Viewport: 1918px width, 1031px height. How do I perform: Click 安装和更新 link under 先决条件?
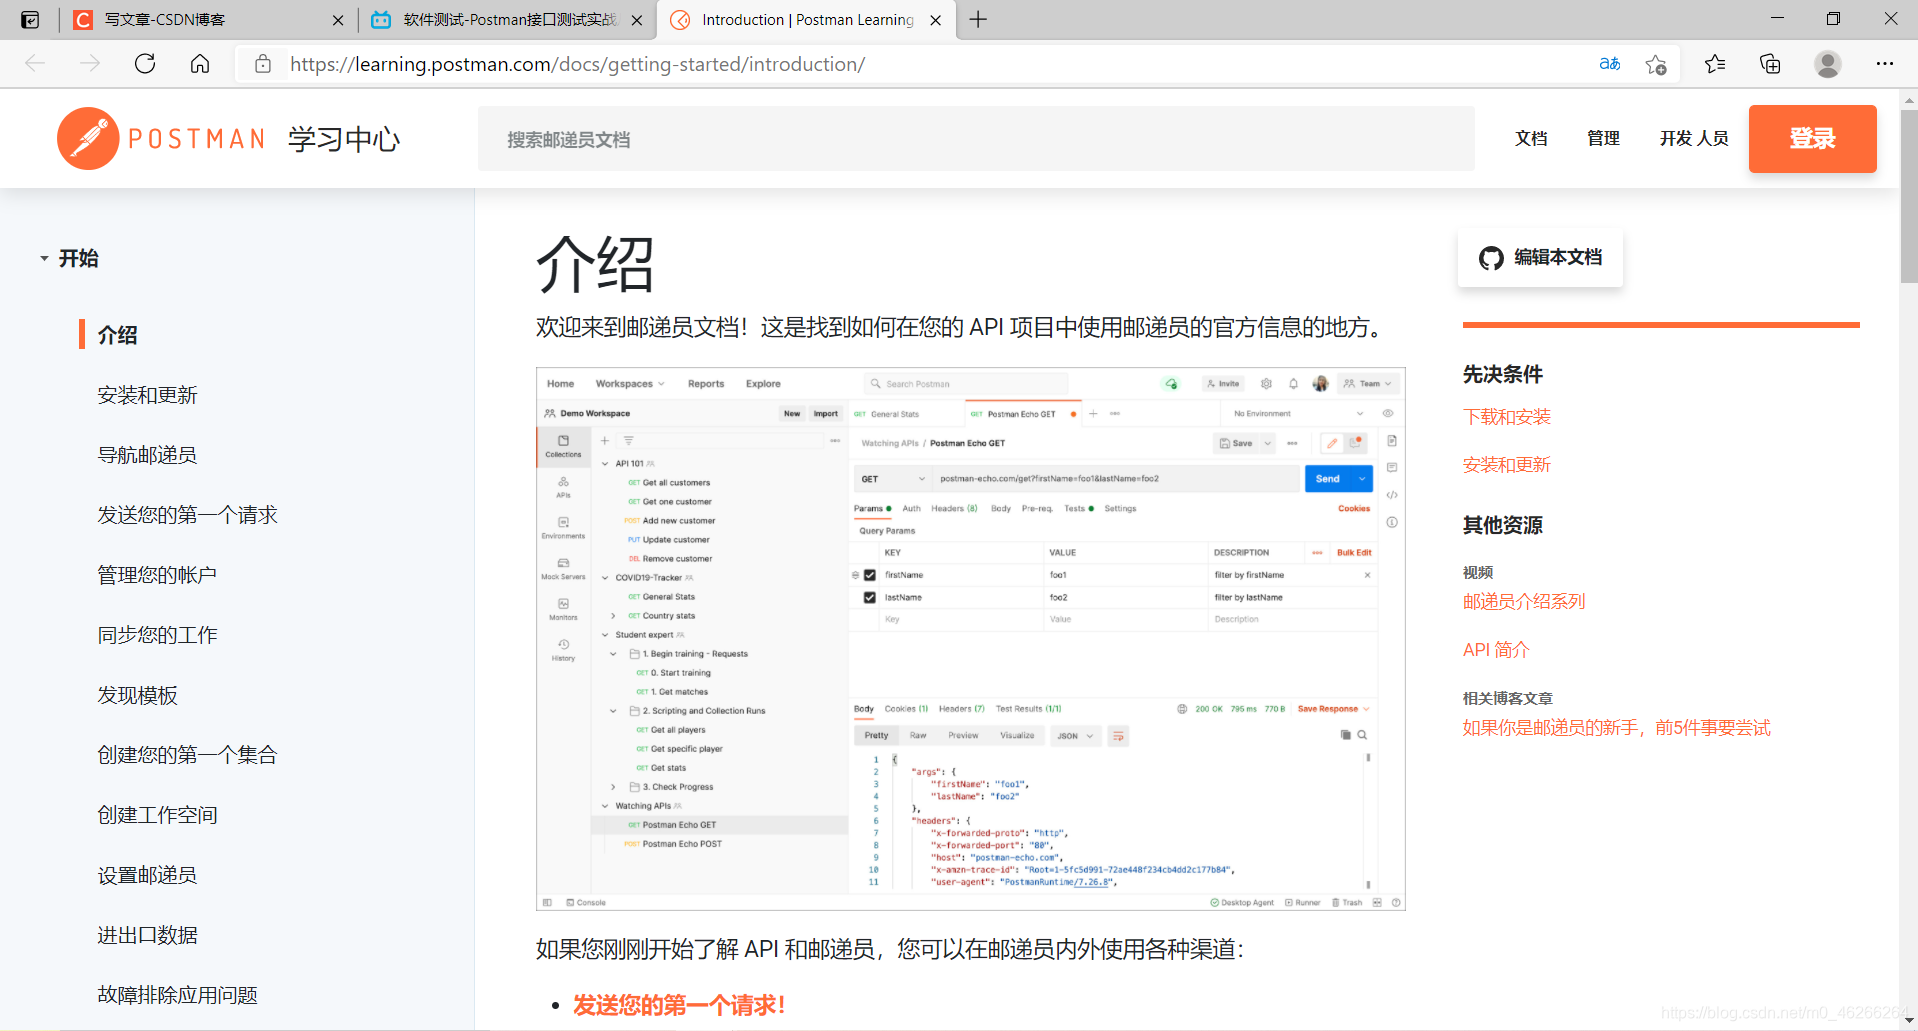pyautogui.click(x=1506, y=465)
